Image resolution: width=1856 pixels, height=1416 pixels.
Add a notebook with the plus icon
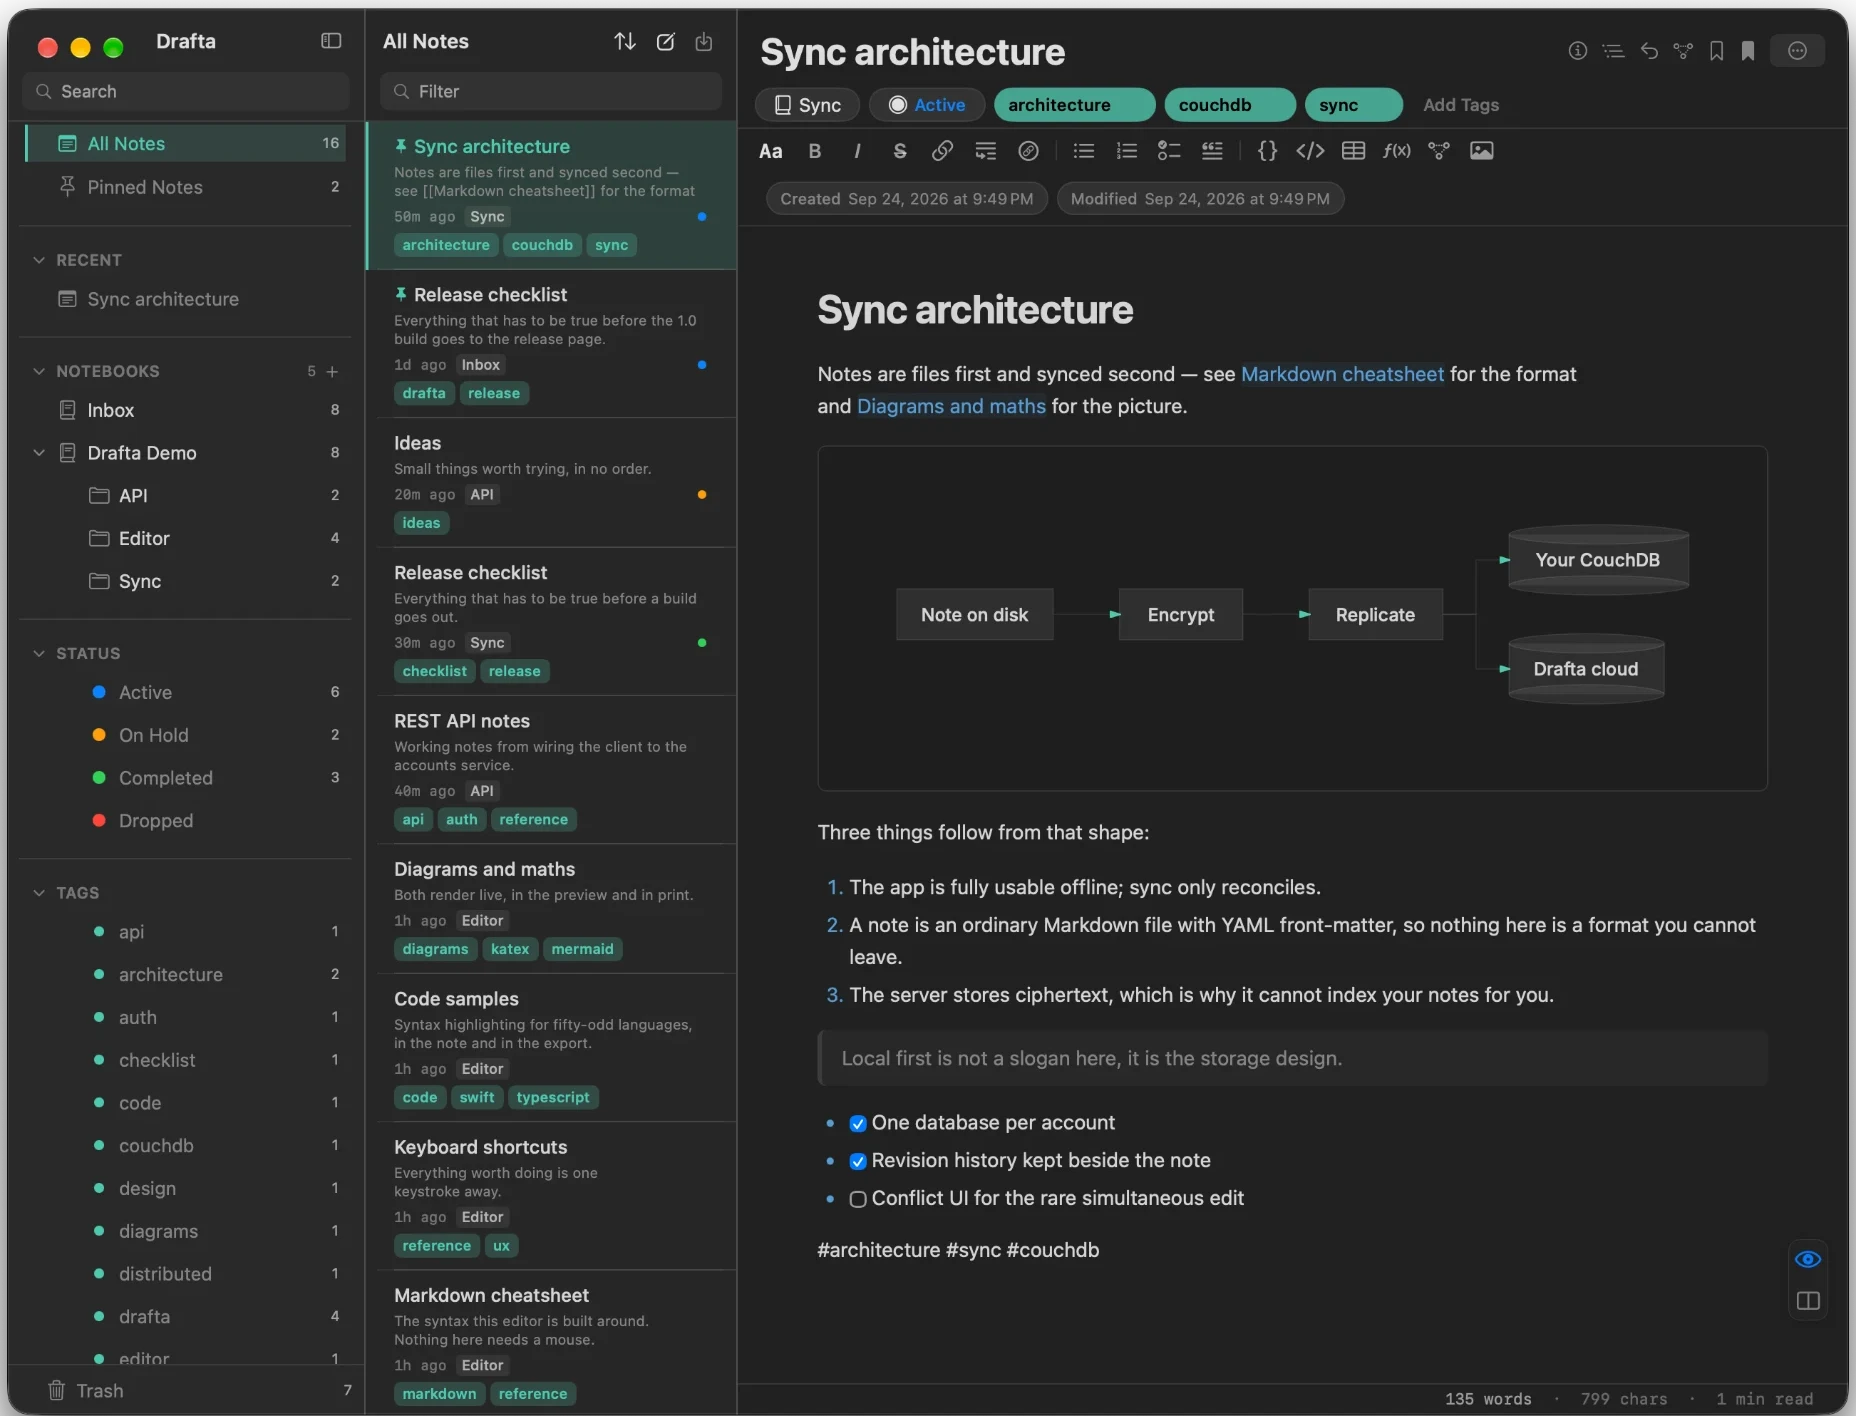(333, 372)
